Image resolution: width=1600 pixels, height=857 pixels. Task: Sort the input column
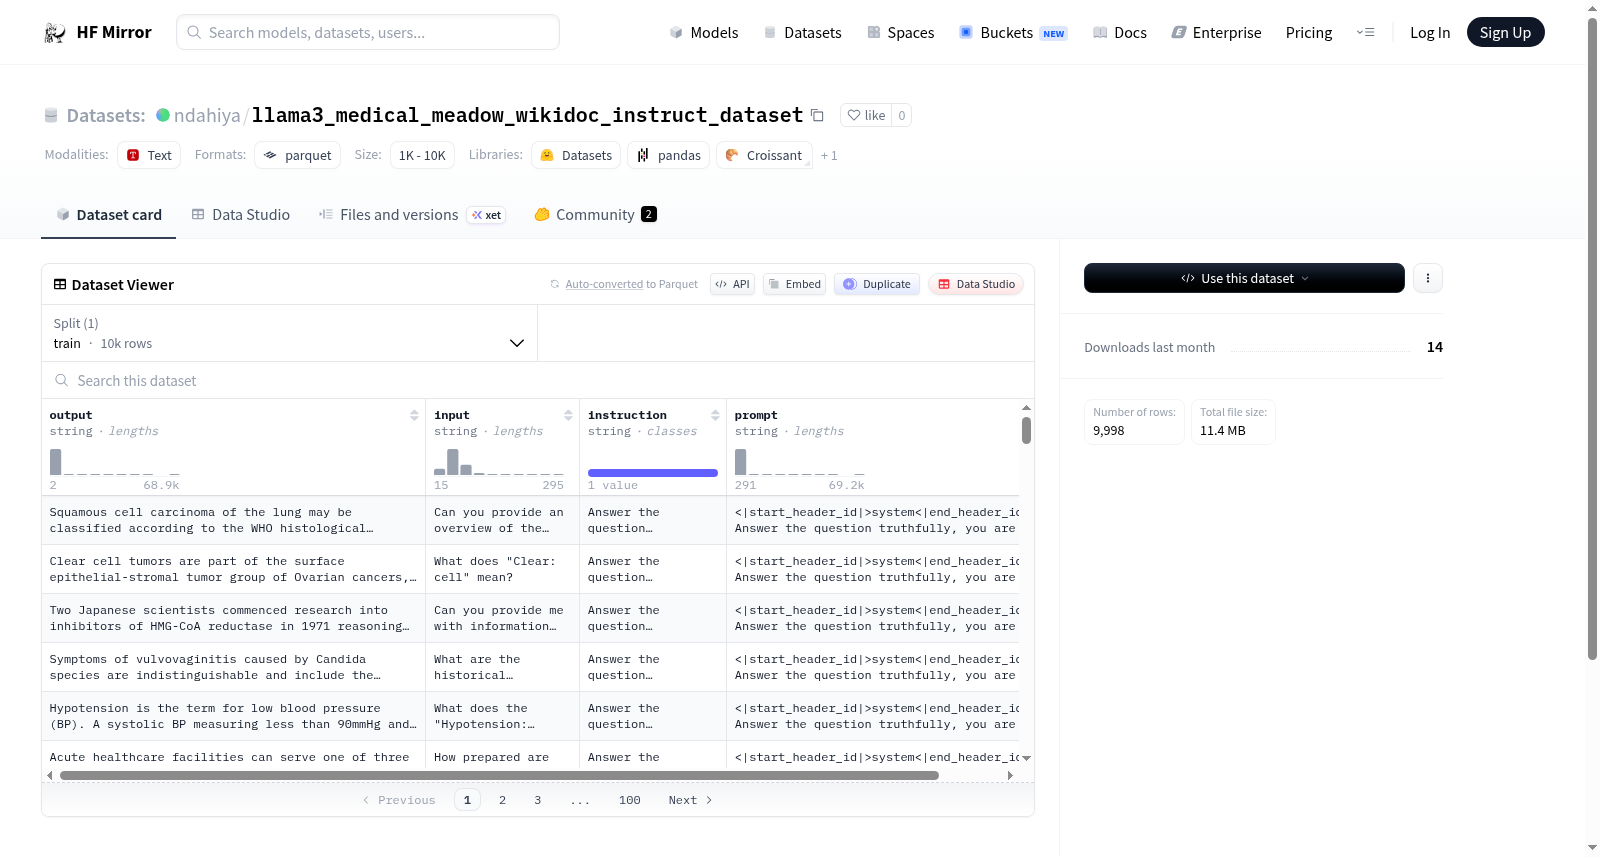pyautogui.click(x=568, y=415)
